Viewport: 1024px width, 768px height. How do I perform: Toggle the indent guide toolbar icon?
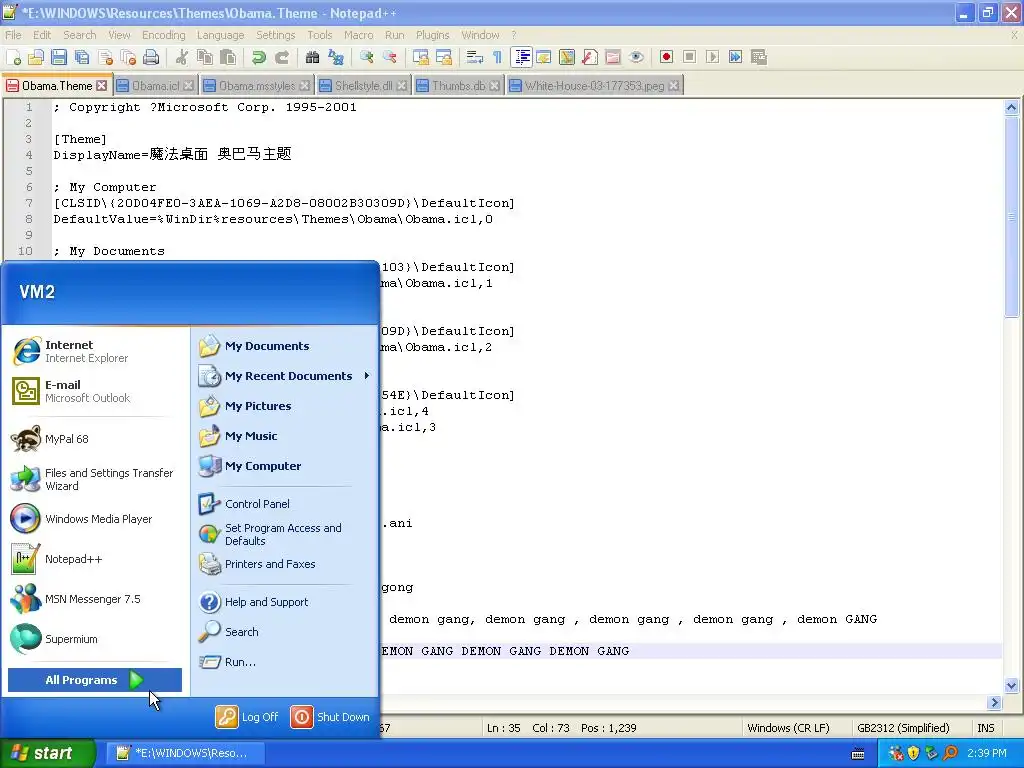point(522,57)
